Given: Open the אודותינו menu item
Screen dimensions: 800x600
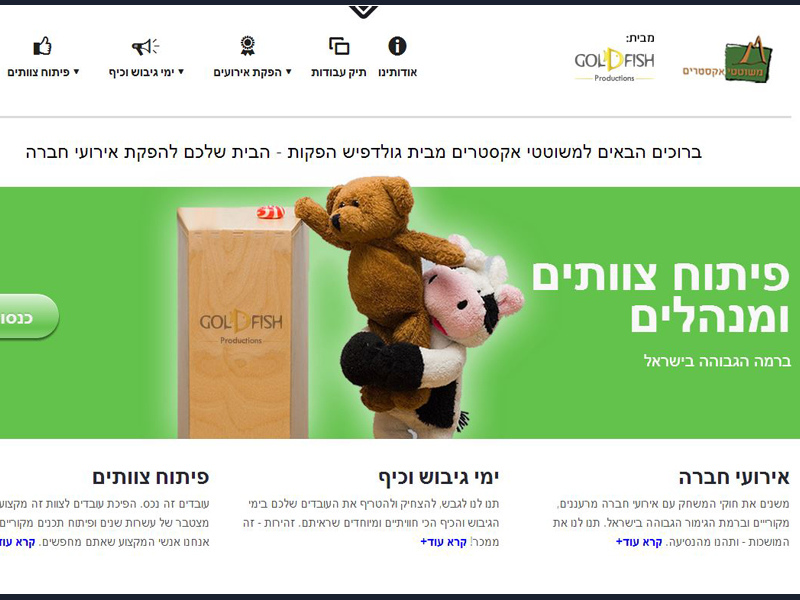Looking at the screenshot, I should [397, 72].
